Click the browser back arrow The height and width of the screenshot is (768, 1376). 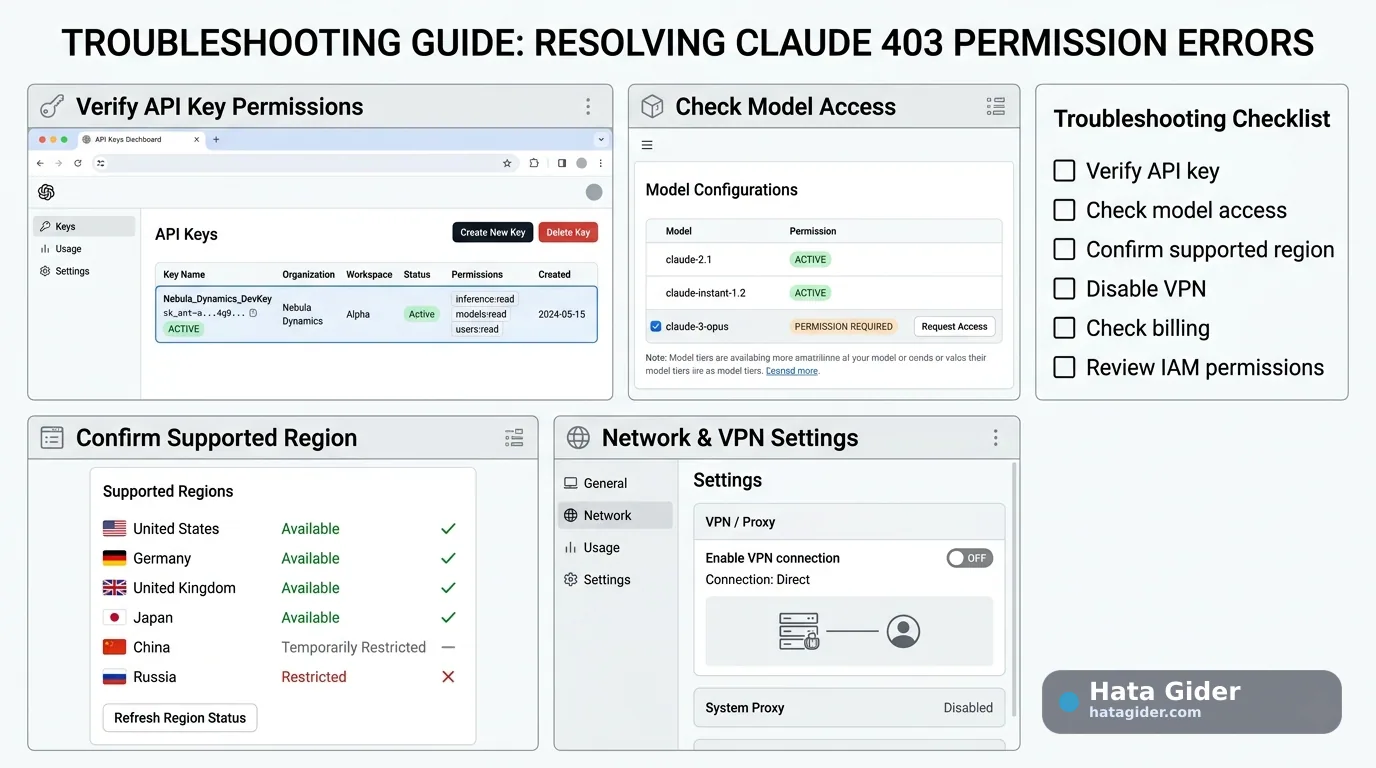pos(40,163)
